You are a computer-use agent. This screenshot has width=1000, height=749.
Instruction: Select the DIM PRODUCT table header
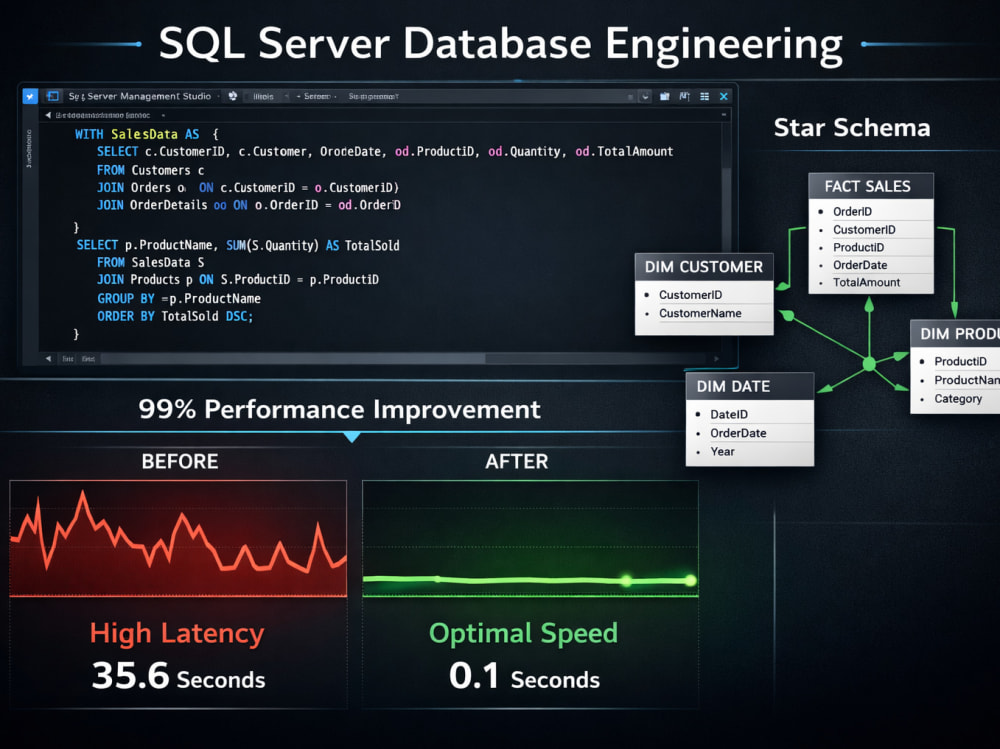pyautogui.click(x=955, y=334)
